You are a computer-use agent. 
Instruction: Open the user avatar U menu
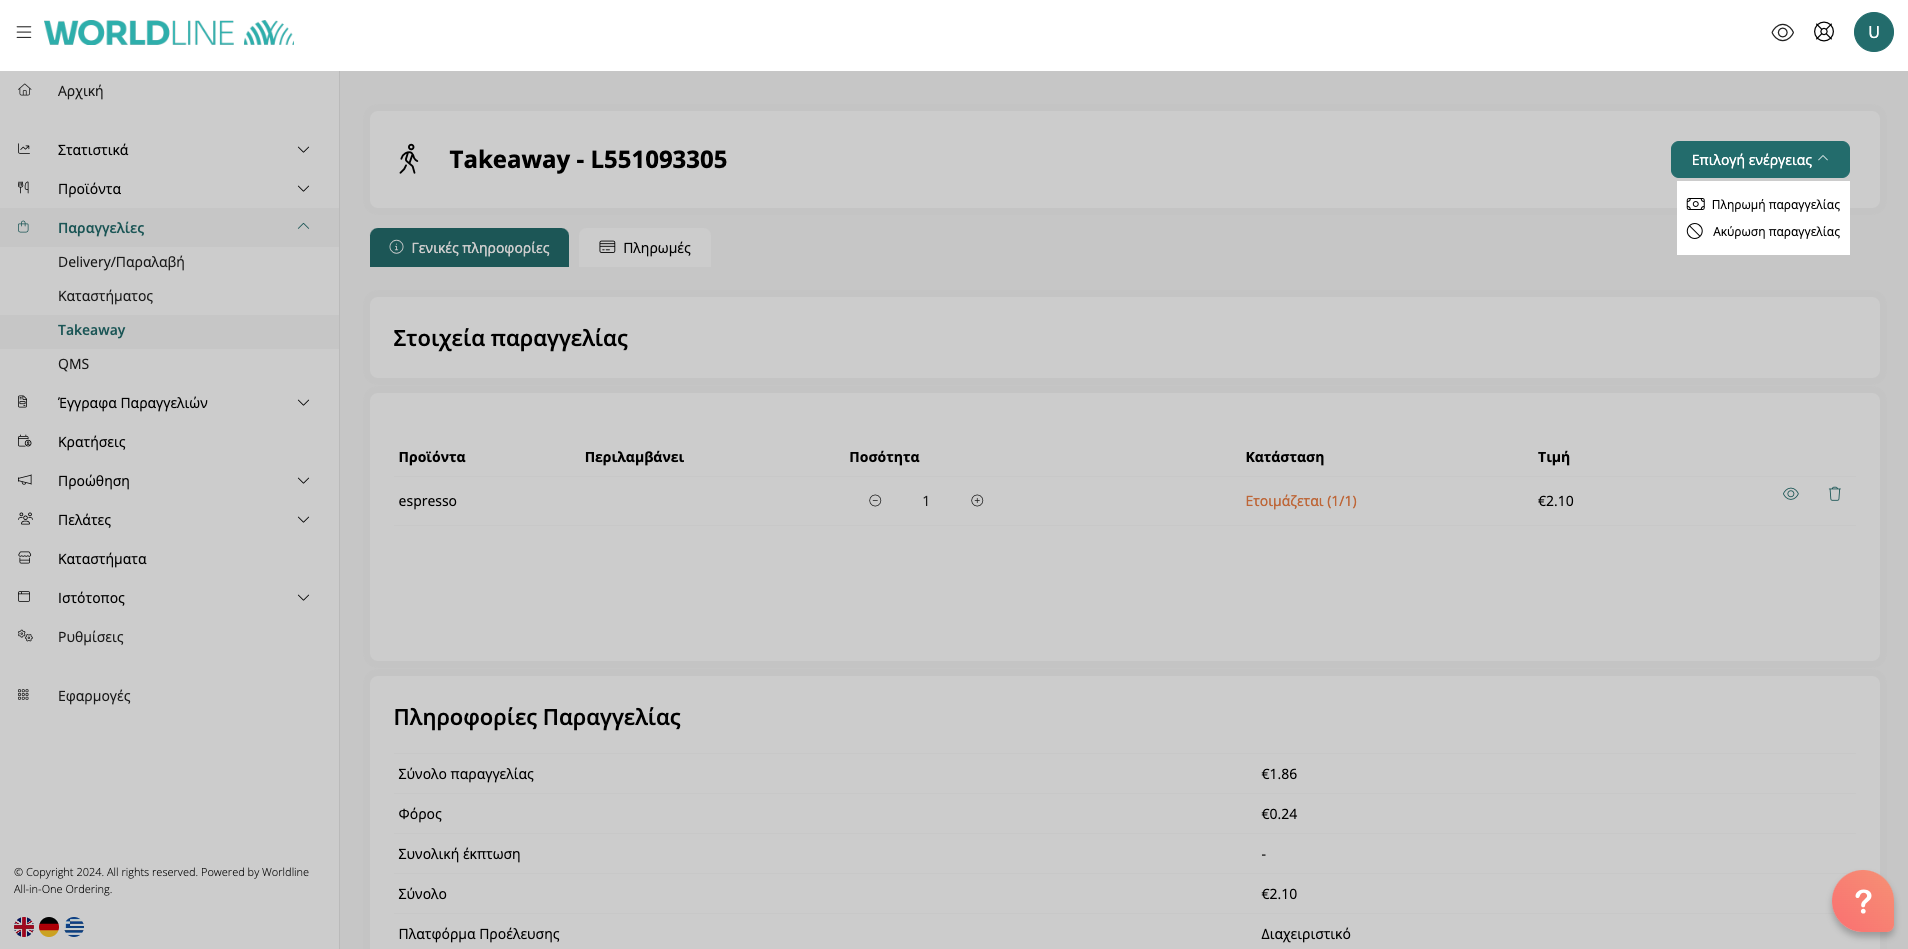tap(1873, 32)
